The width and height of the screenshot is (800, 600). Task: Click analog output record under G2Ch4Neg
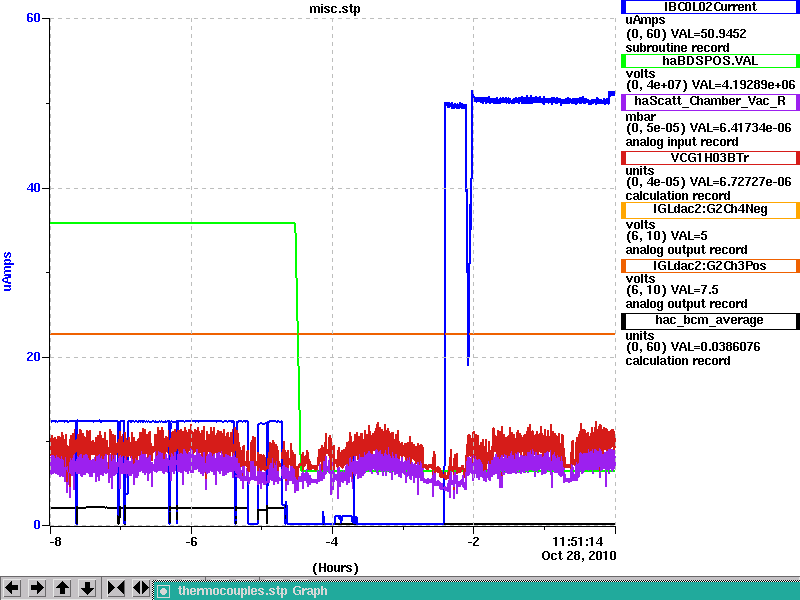686,250
